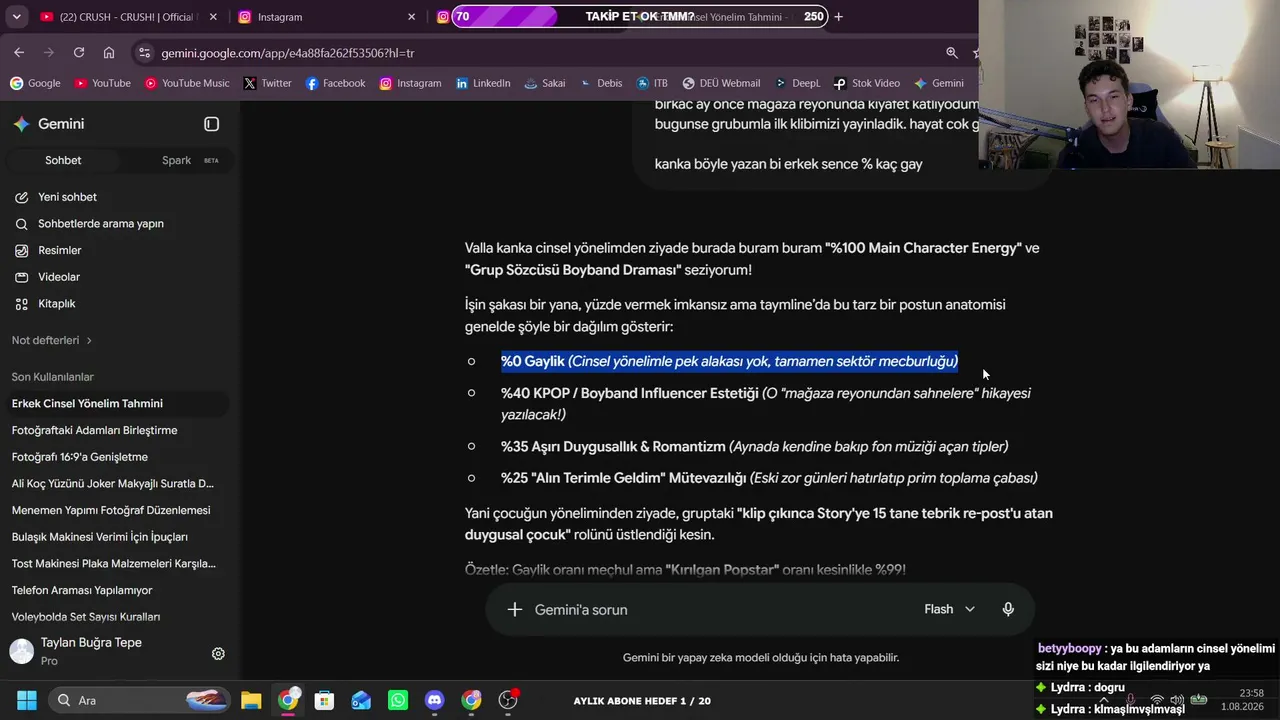Open the DeepL bookmark

click(797, 83)
